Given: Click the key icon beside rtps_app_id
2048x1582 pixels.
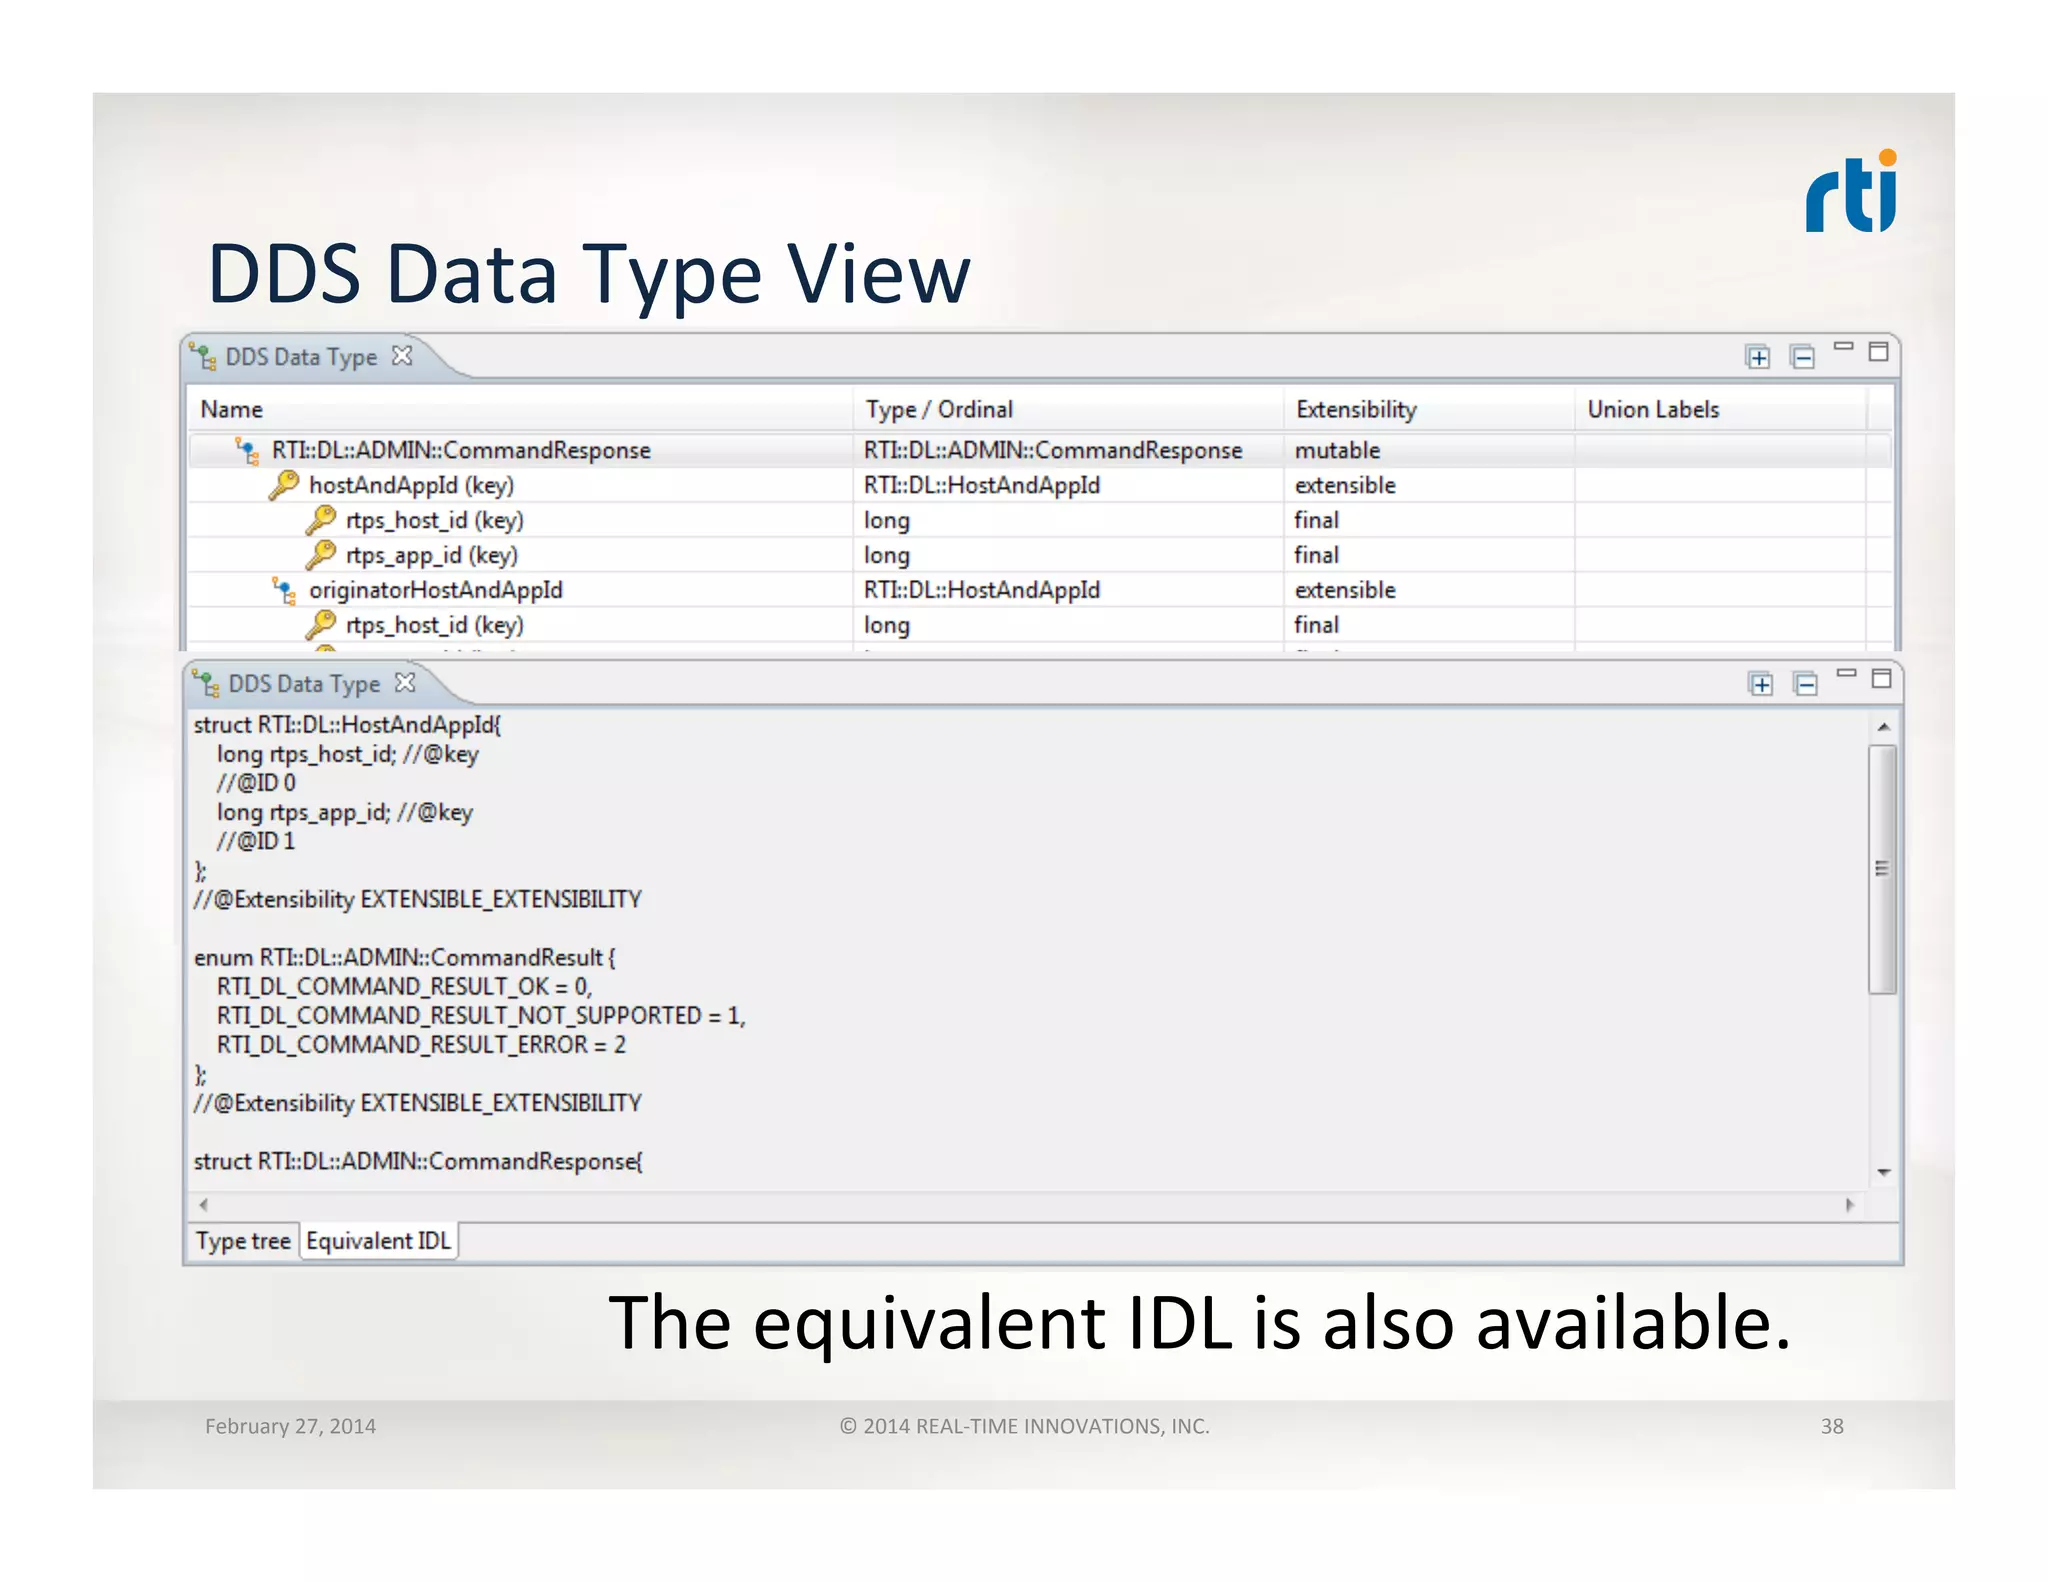Looking at the screenshot, I should pos(321,555).
